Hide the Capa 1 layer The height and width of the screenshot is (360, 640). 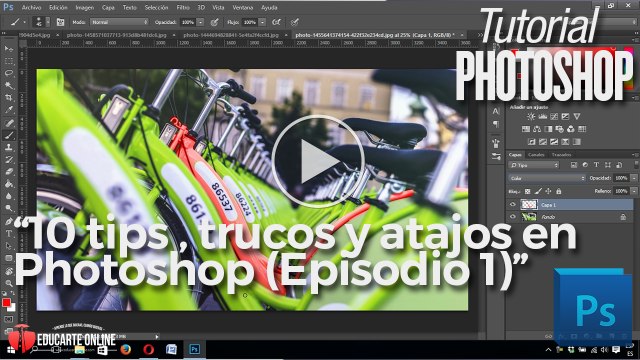tap(513, 204)
